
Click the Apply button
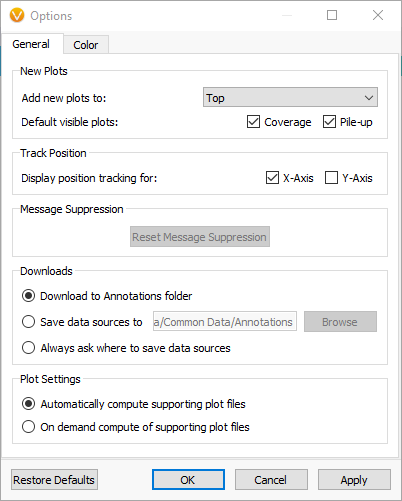[x=354, y=480]
